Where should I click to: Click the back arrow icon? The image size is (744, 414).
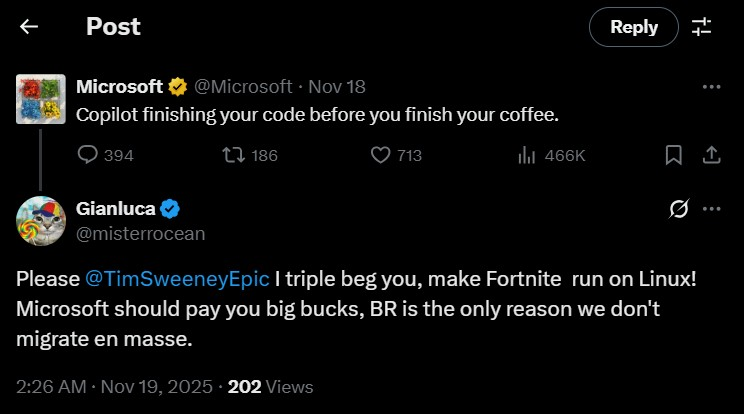coord(29,27)
